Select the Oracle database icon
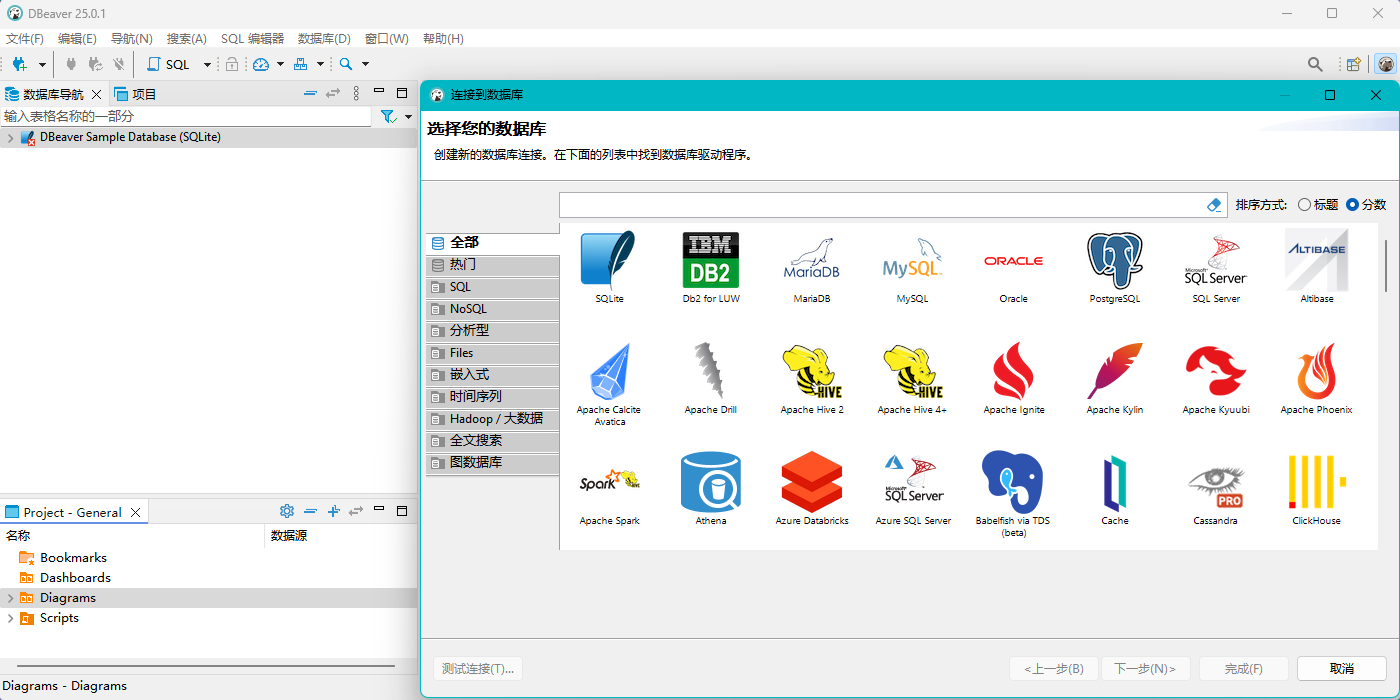Screen dimensions: 1400x700 [1013, 262]
